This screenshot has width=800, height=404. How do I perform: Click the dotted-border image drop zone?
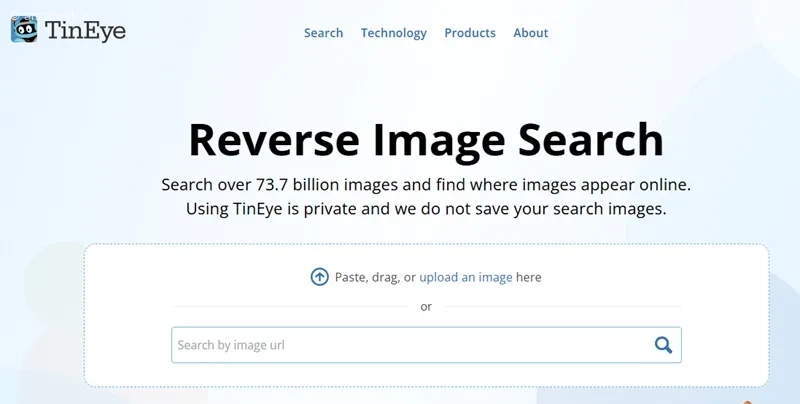point(427,315)
